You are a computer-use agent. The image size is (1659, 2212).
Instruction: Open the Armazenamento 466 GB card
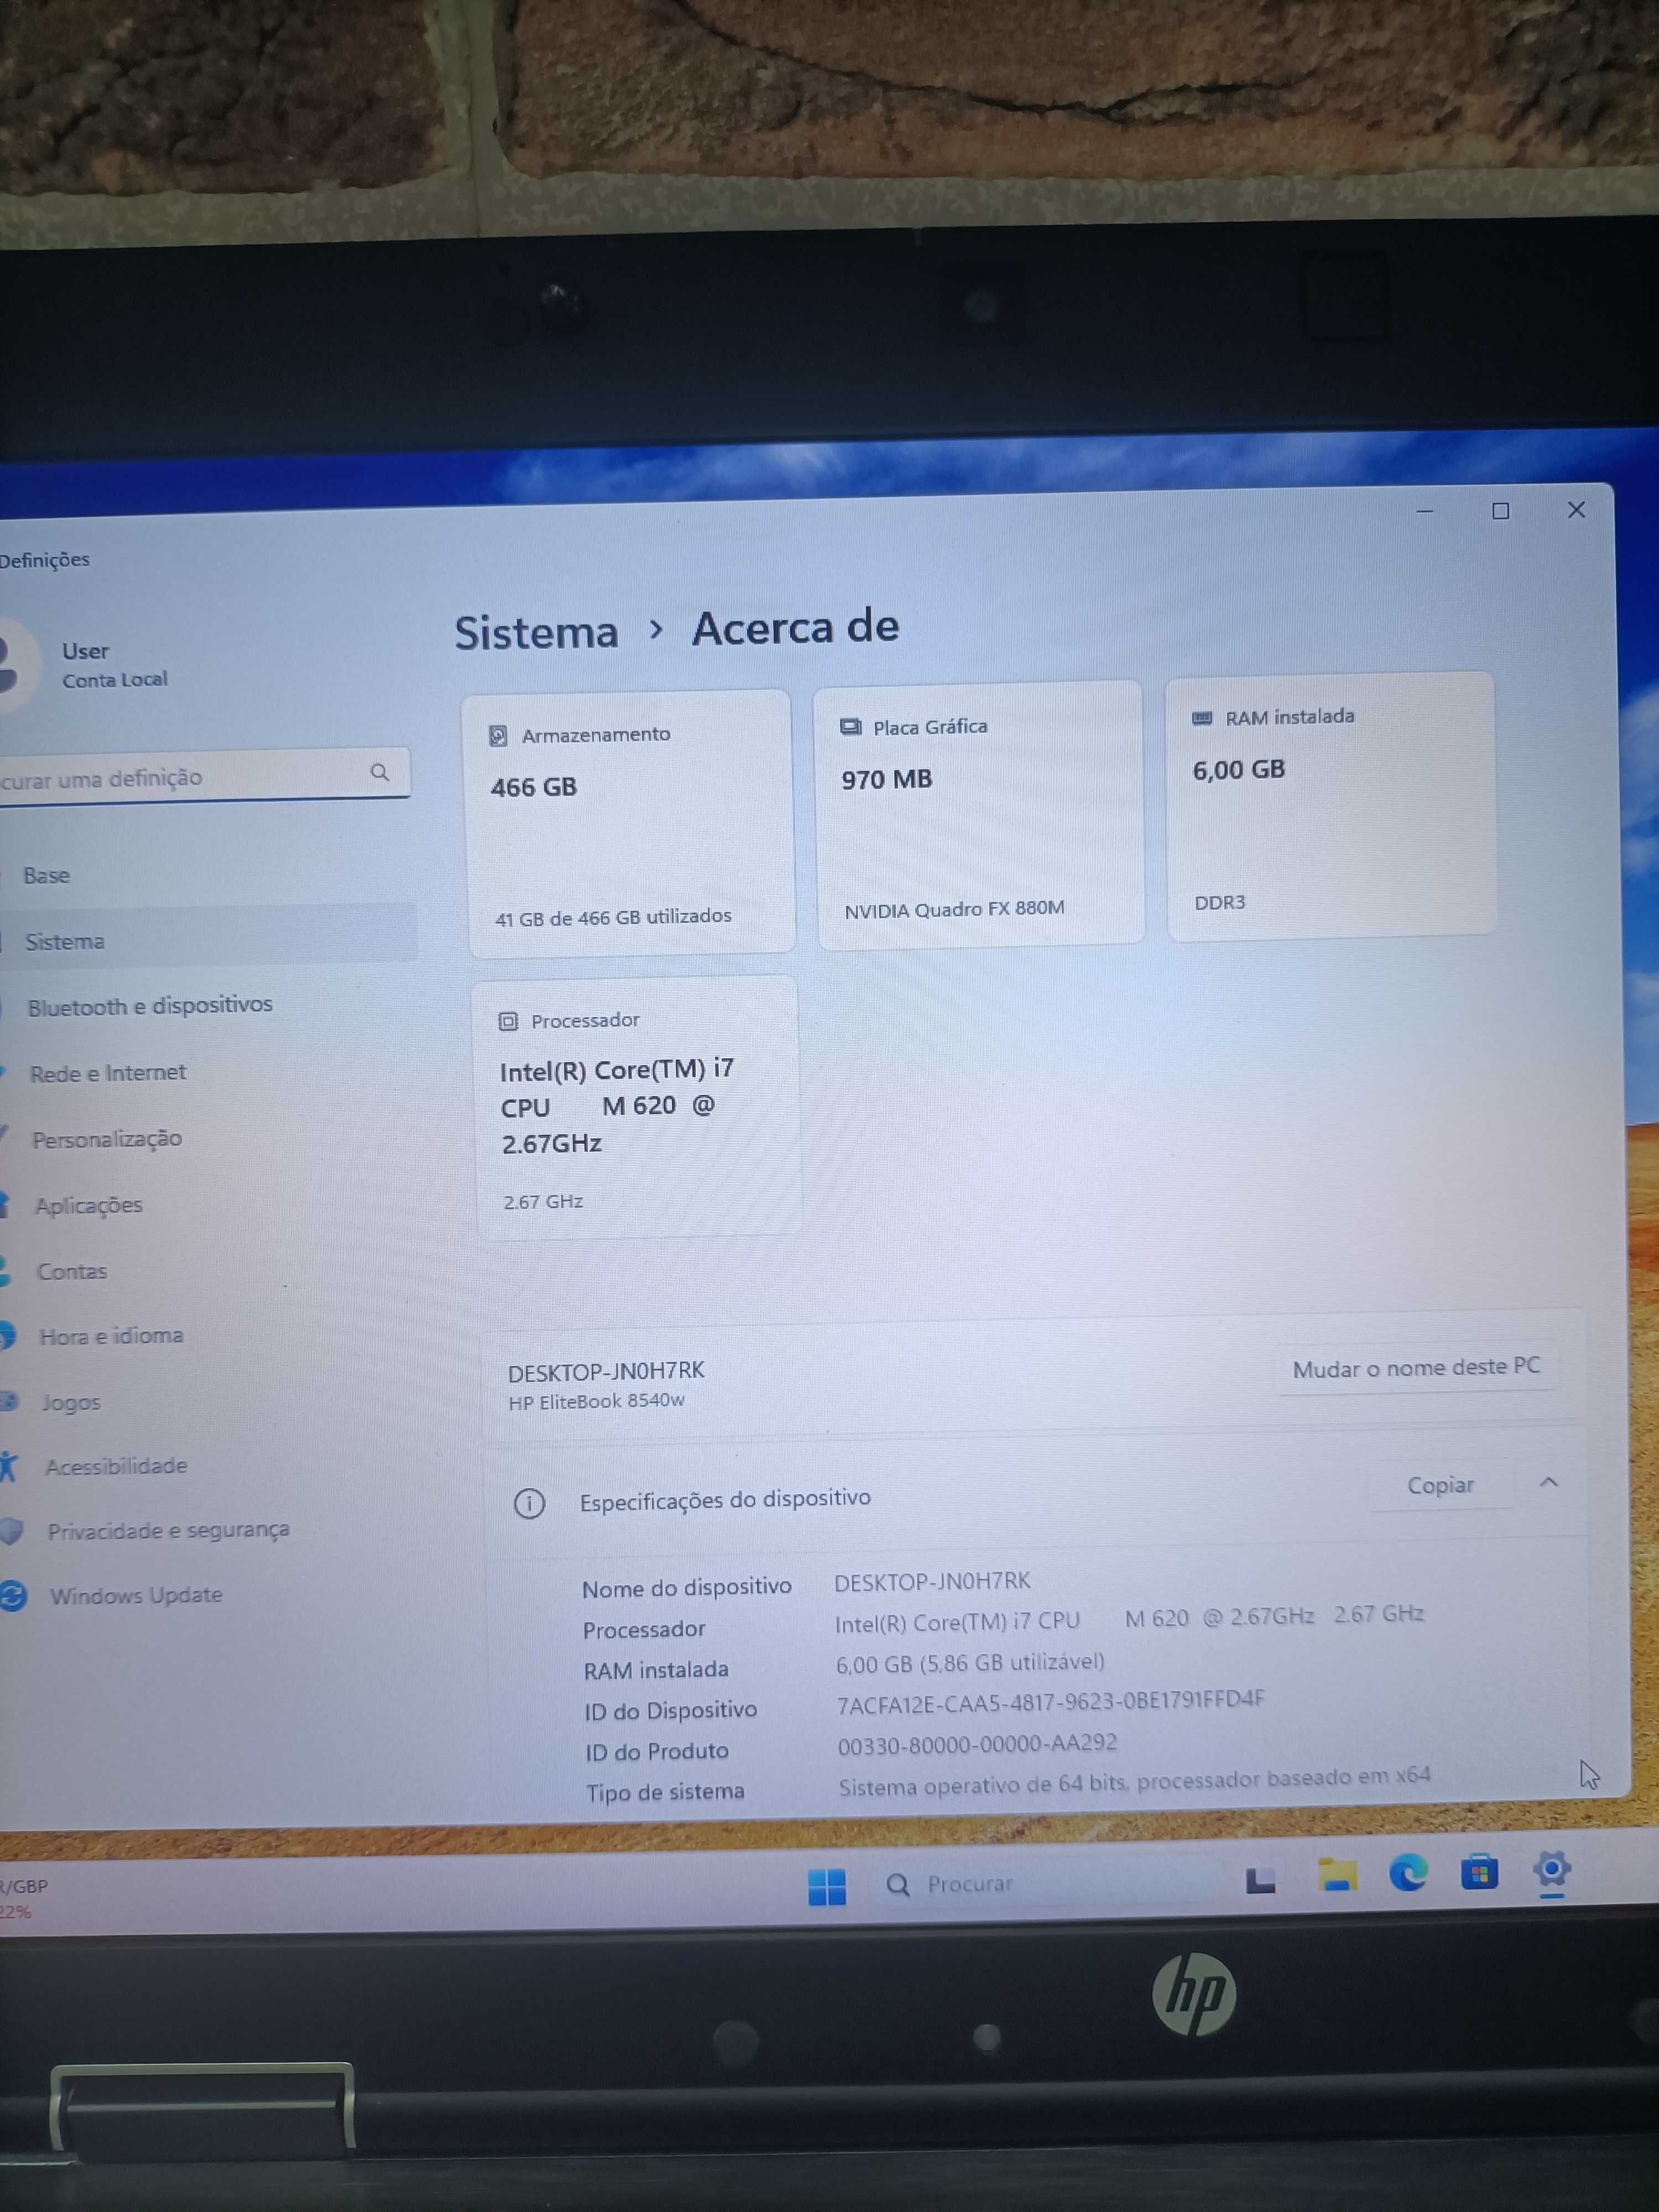pos(628,823)
